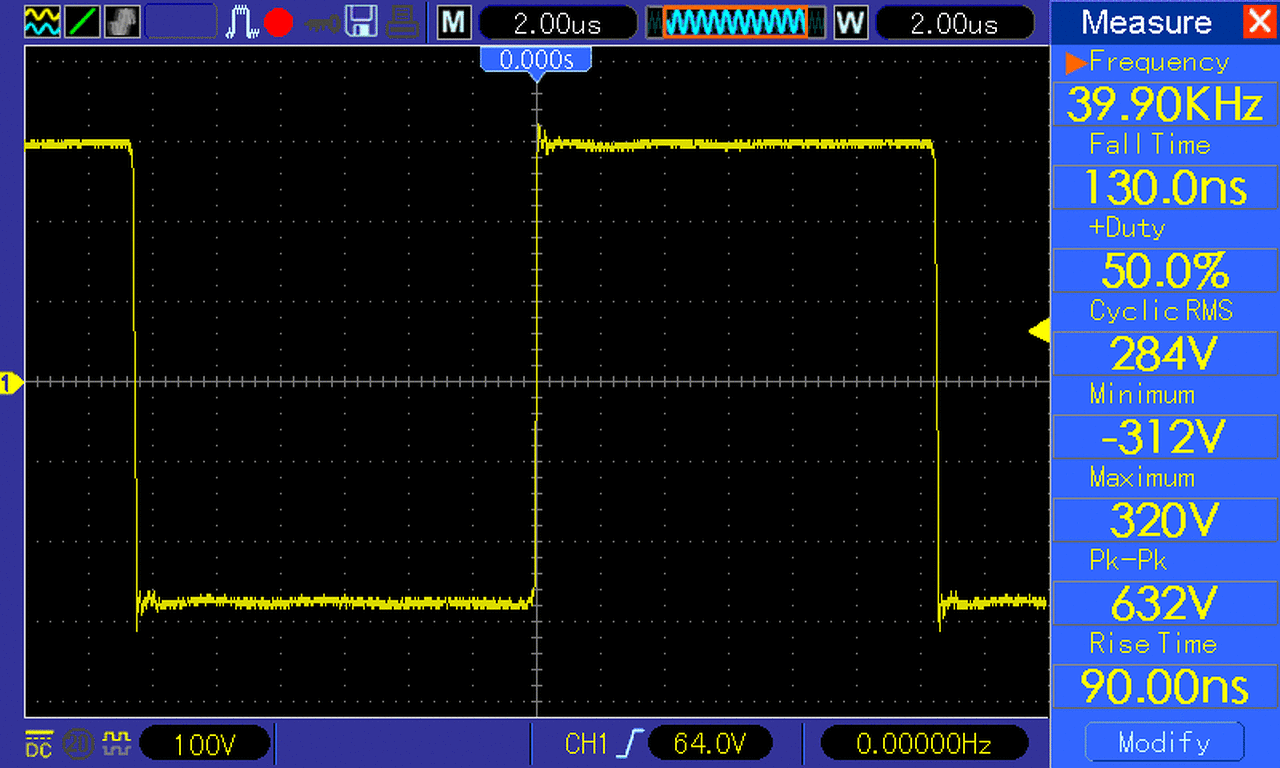The height and width of the screenshot is (768, 1280).
Task: Select the Minimum measurement label
Action: coord(1142,394)
